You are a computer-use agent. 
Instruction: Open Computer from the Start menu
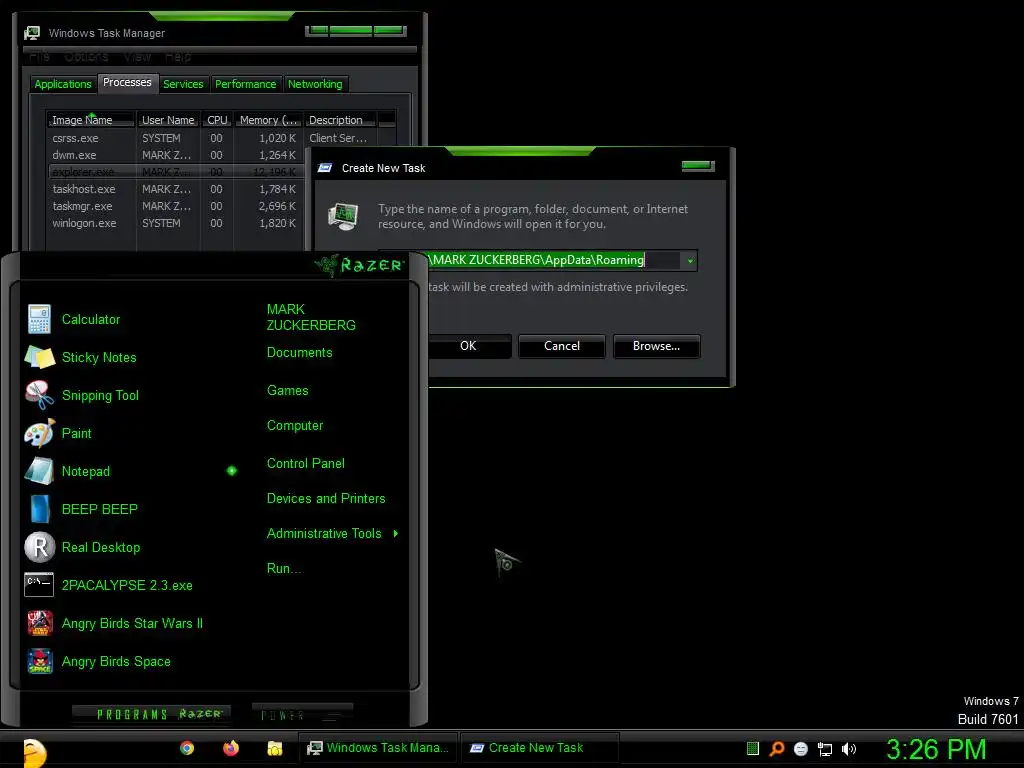coord(295,426)
